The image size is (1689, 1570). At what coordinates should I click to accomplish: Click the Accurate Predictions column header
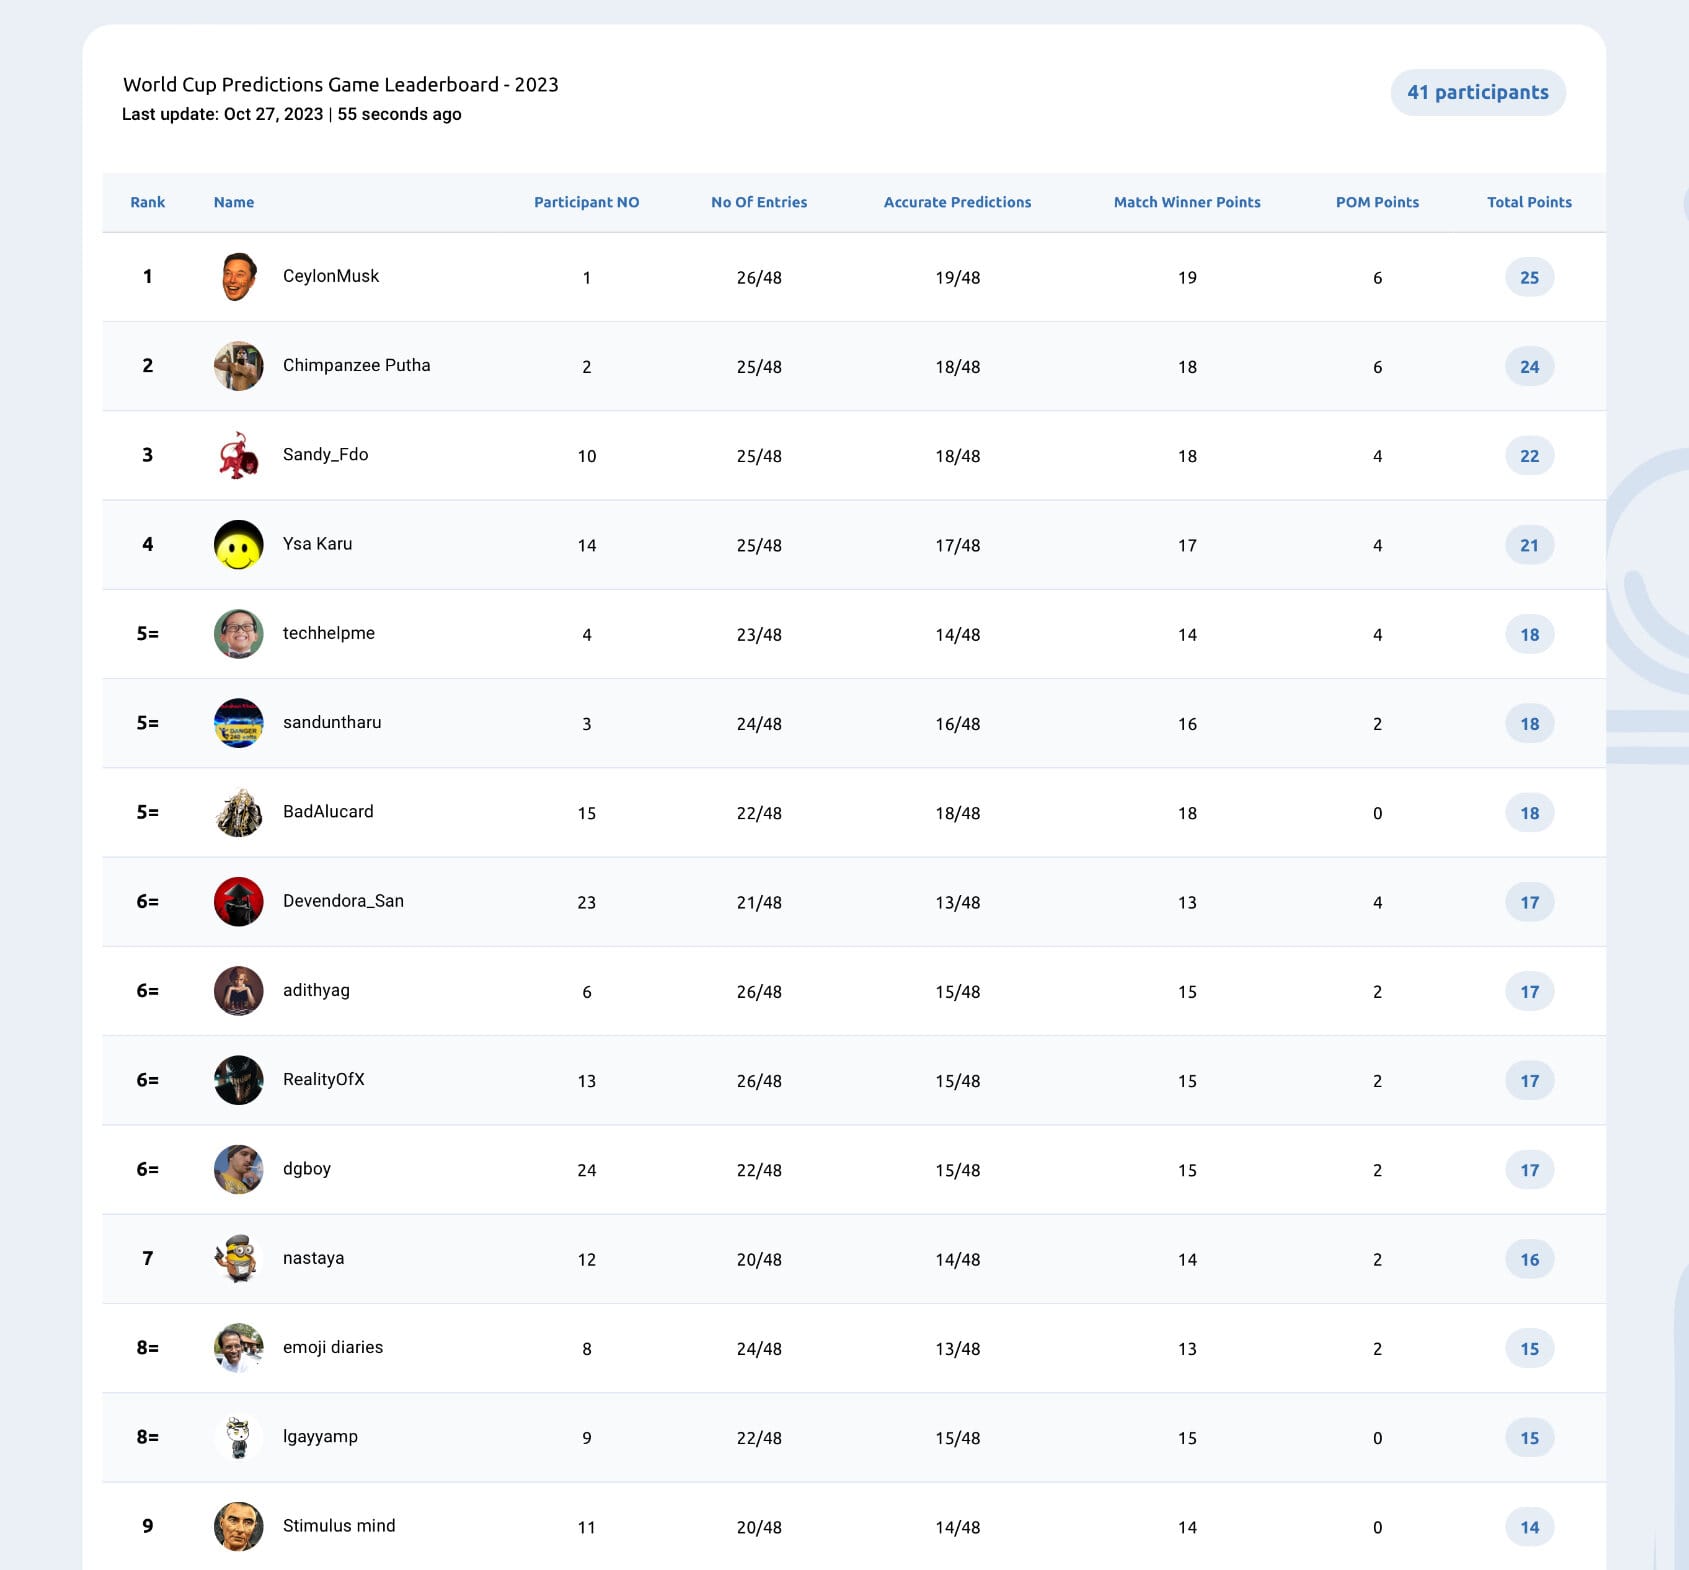[957, 202]
